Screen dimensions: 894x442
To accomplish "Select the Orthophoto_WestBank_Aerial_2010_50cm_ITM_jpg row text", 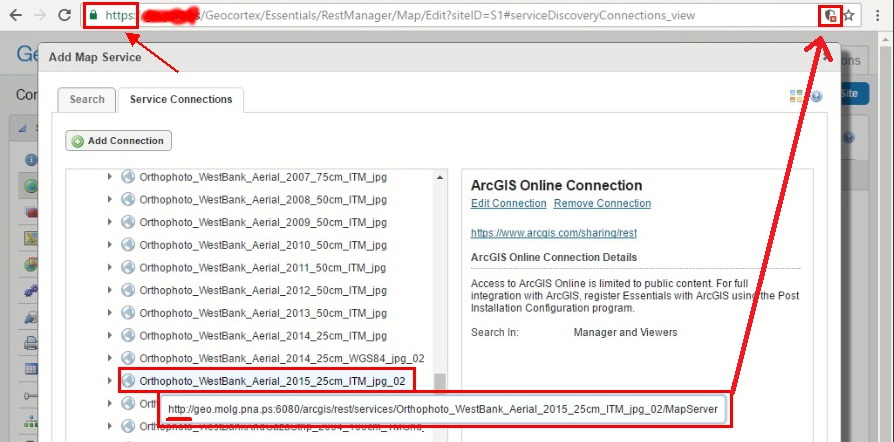I will click(263, 245).
